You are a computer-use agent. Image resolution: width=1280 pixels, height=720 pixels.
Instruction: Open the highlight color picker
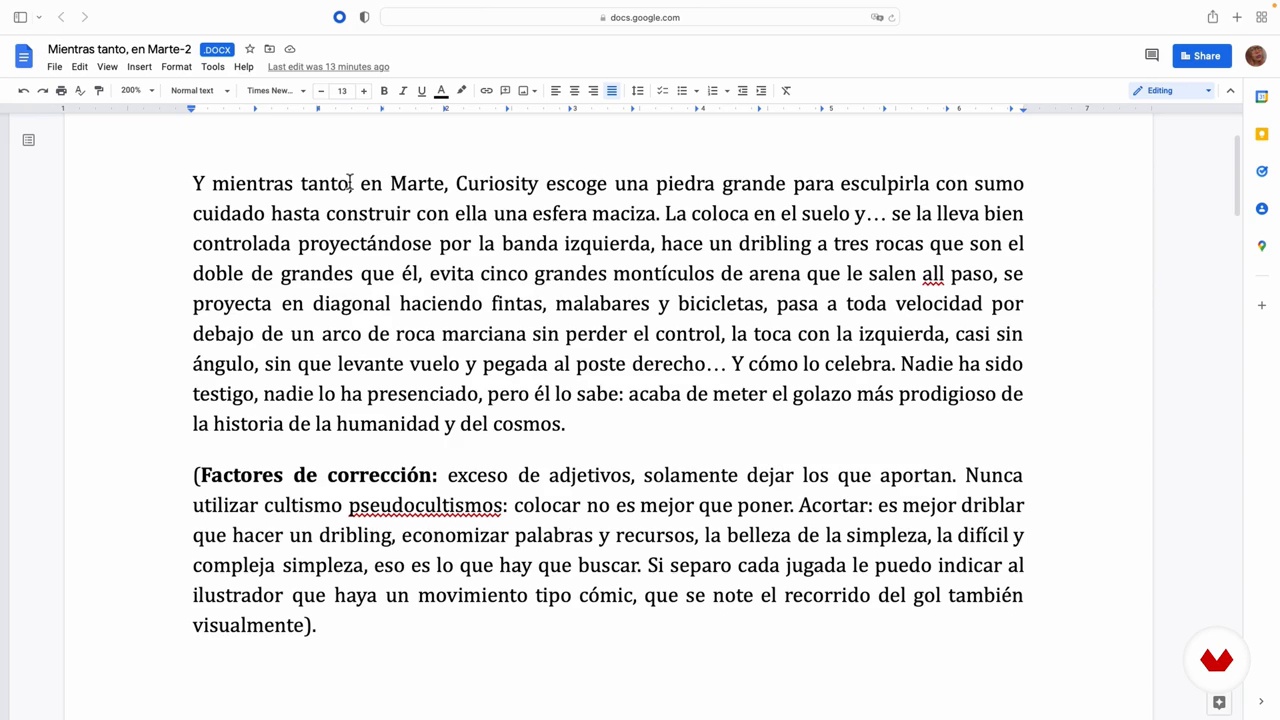point(461,91)
